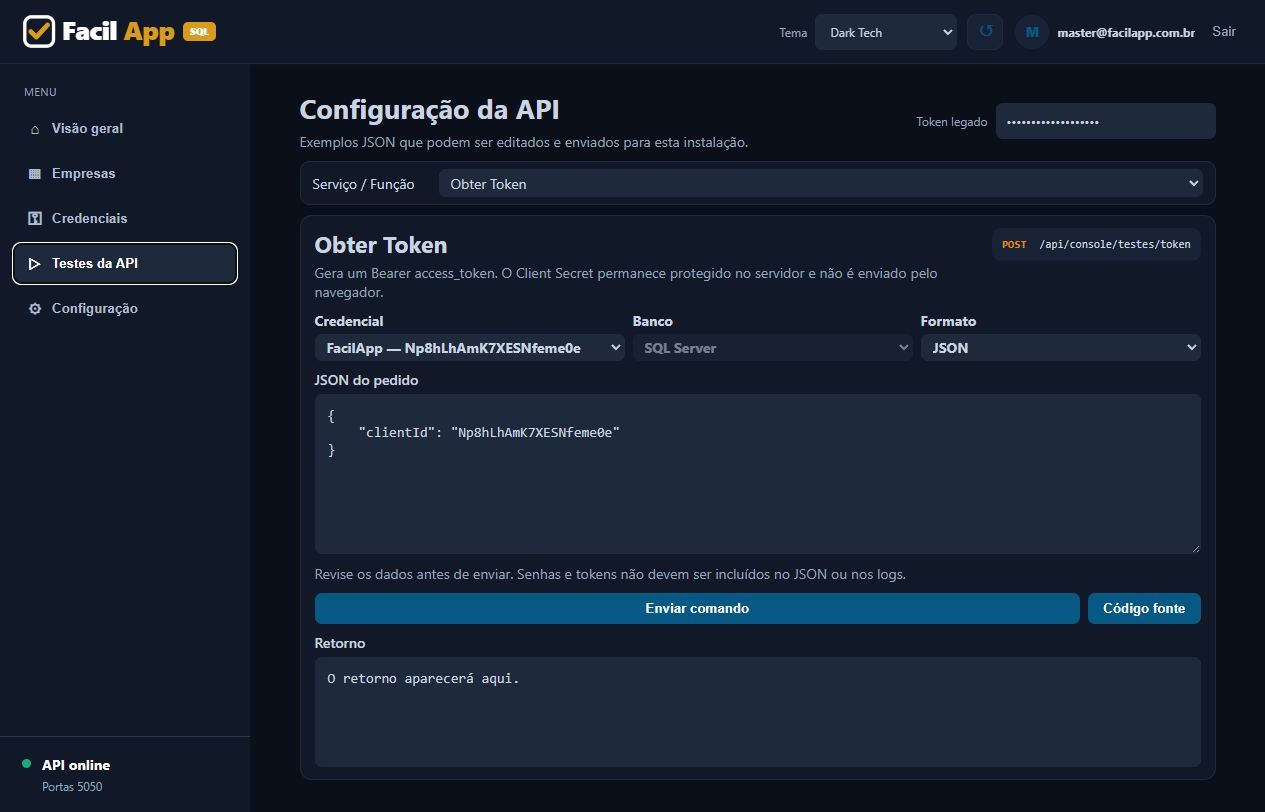Screen dimensions: 1265x812
Task: Click the textarea resize handle corner
Action: point(1194,547)
